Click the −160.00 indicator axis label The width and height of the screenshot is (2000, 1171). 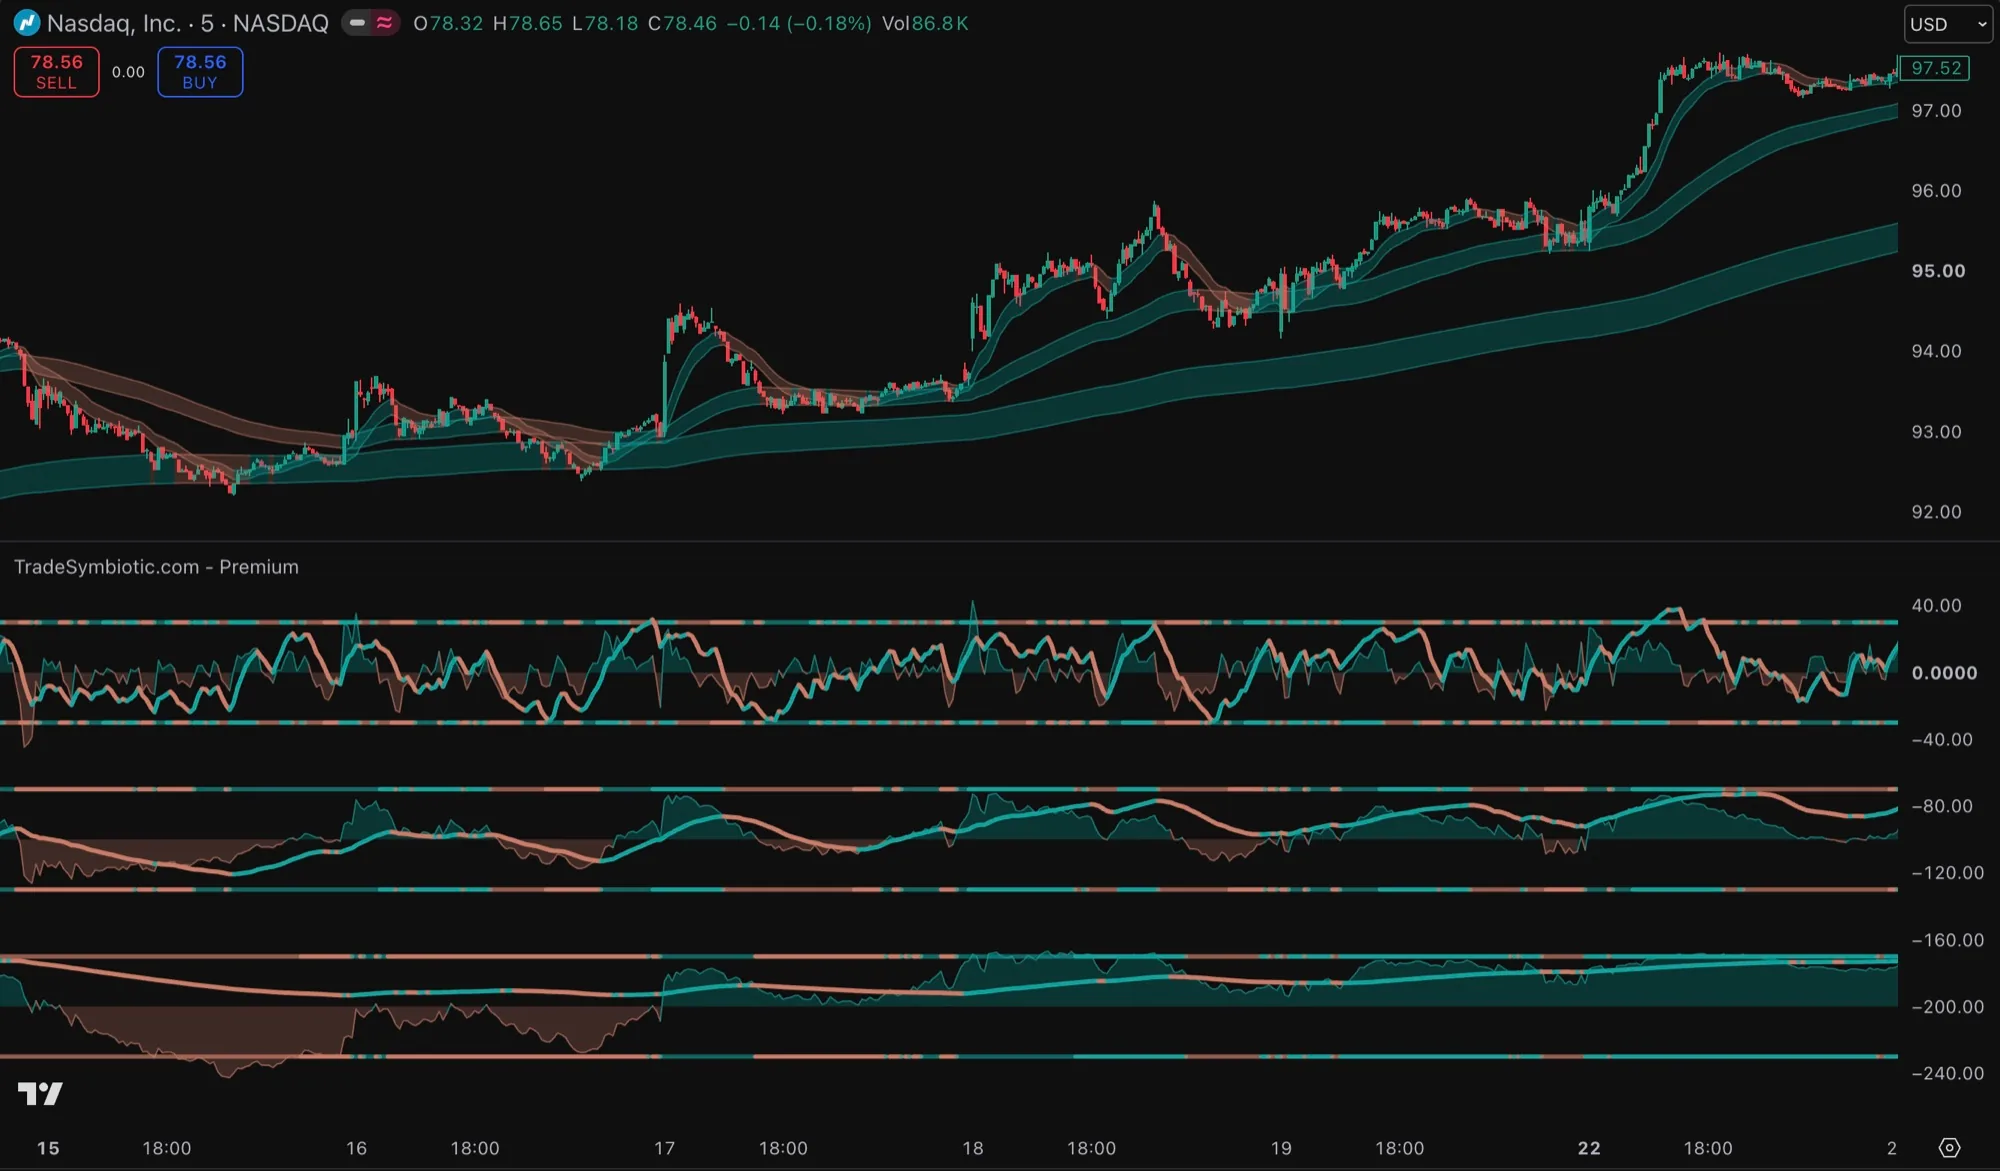1947,940
